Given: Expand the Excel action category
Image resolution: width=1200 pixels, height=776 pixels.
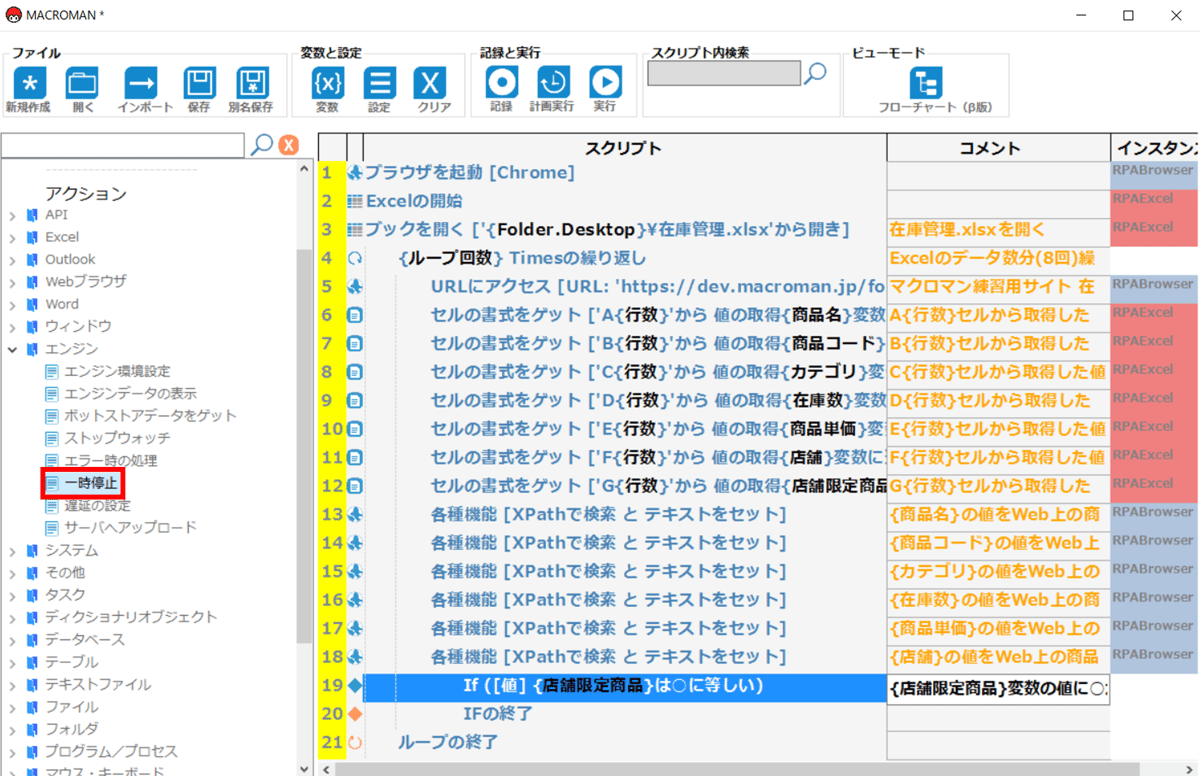Looking at the screenshot, I should (x=13, y=237).
